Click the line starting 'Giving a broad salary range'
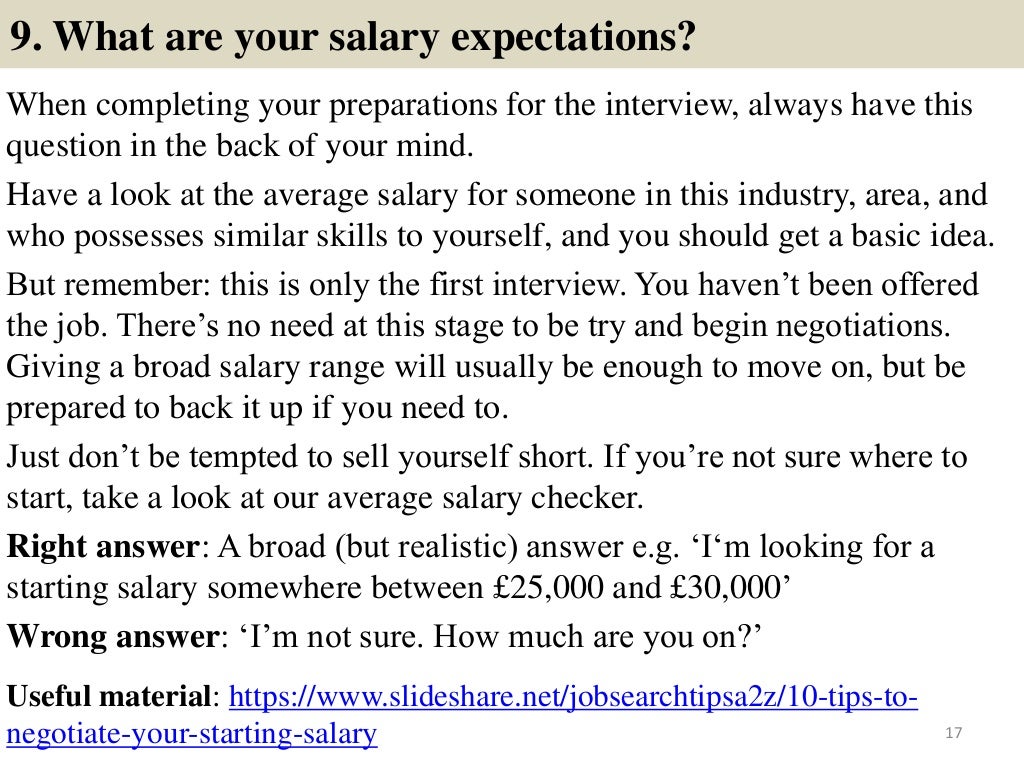Viewport: 1024px width, 768px height. coord(486,367)
